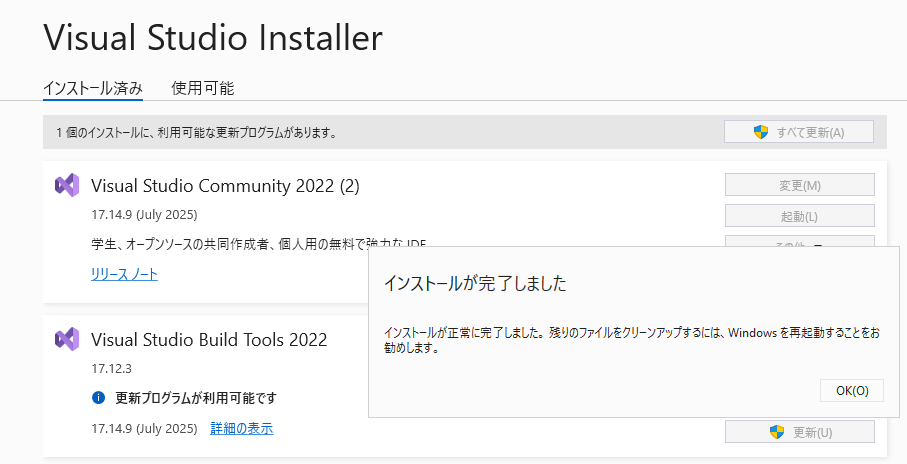This screenshot has width=907, height=464.
Task: Click the Visual Studio Community 2022 logo icon
Action: coord(67,185)
